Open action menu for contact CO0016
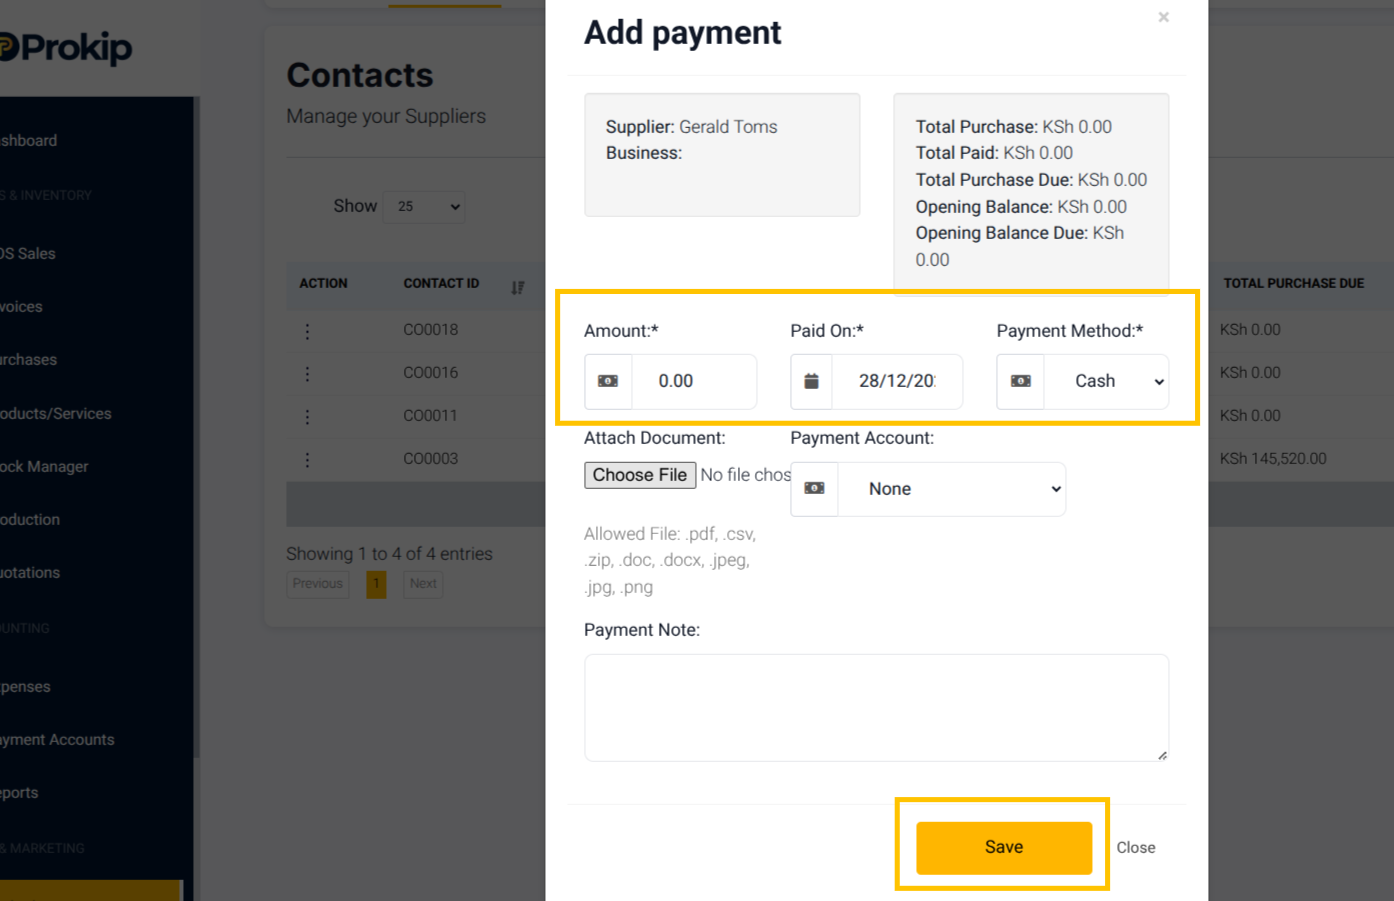Viewport: 1394px width, 901px height. (307, 374)
